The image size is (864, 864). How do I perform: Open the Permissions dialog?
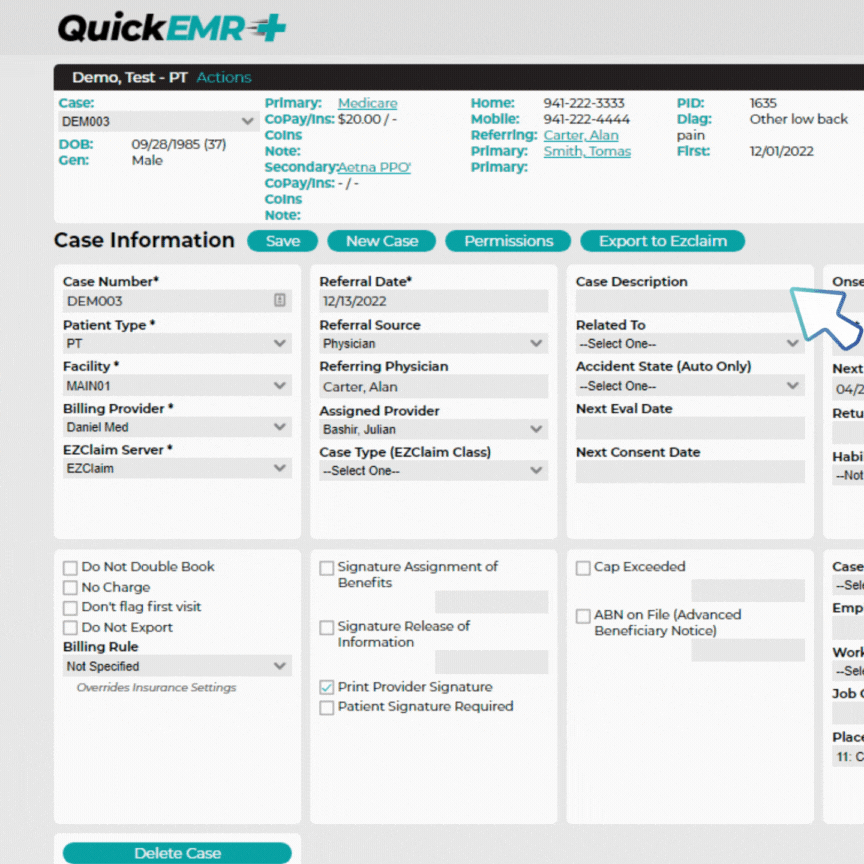pos(508,241)
